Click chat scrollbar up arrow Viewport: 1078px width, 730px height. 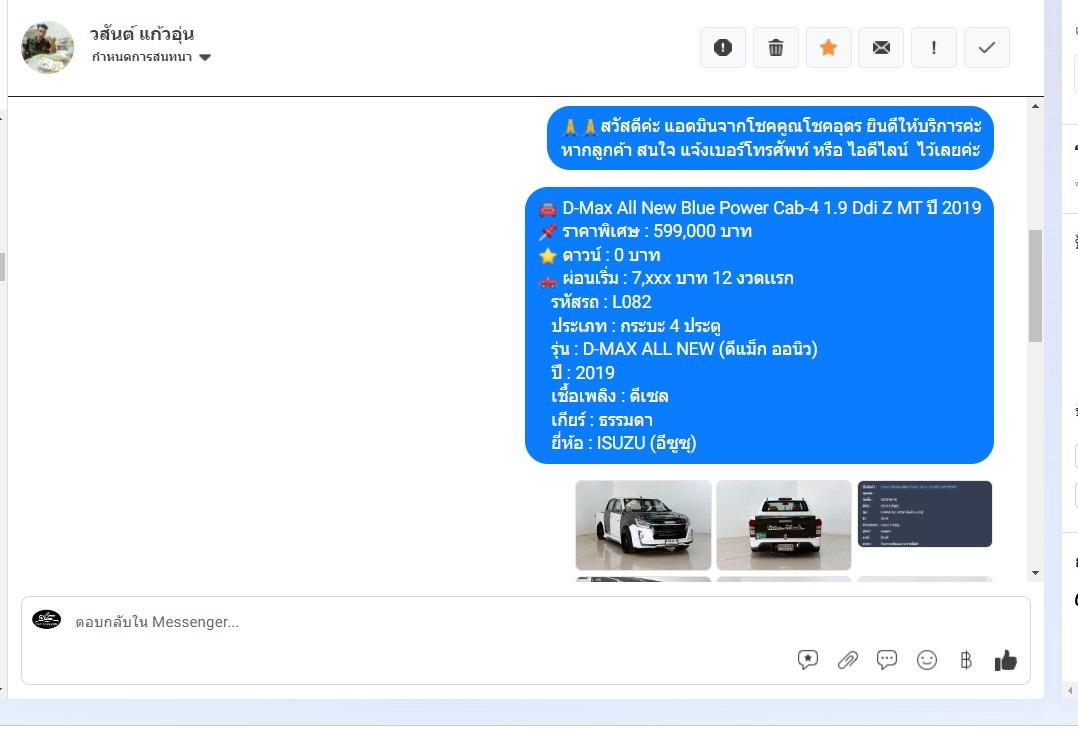(1035, 106)
